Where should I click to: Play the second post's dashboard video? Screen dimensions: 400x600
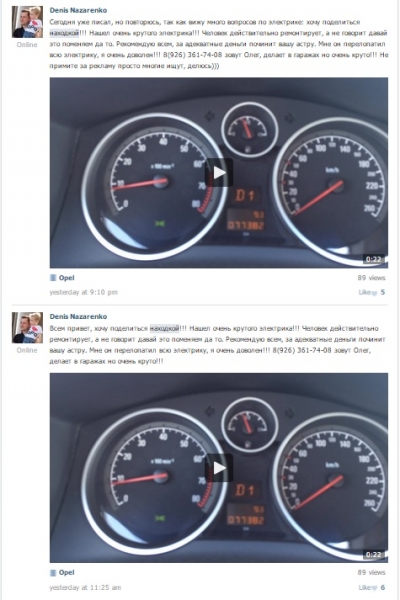[x=219, y=468]
